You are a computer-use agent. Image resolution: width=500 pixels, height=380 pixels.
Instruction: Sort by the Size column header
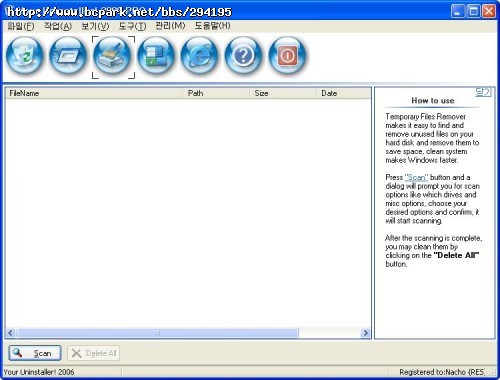point(283,93)
